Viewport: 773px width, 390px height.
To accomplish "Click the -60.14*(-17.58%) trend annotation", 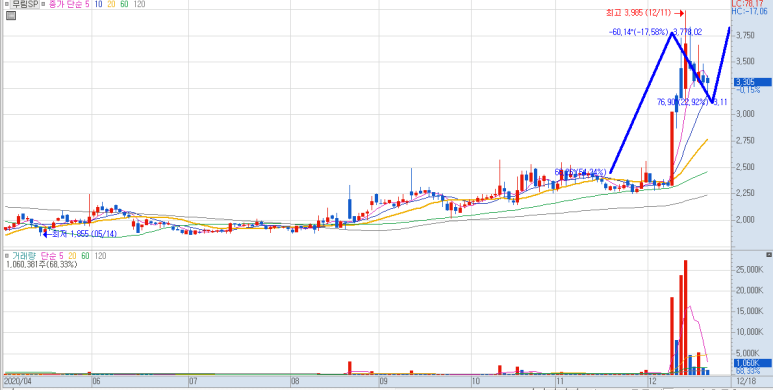I will (638, 32).
